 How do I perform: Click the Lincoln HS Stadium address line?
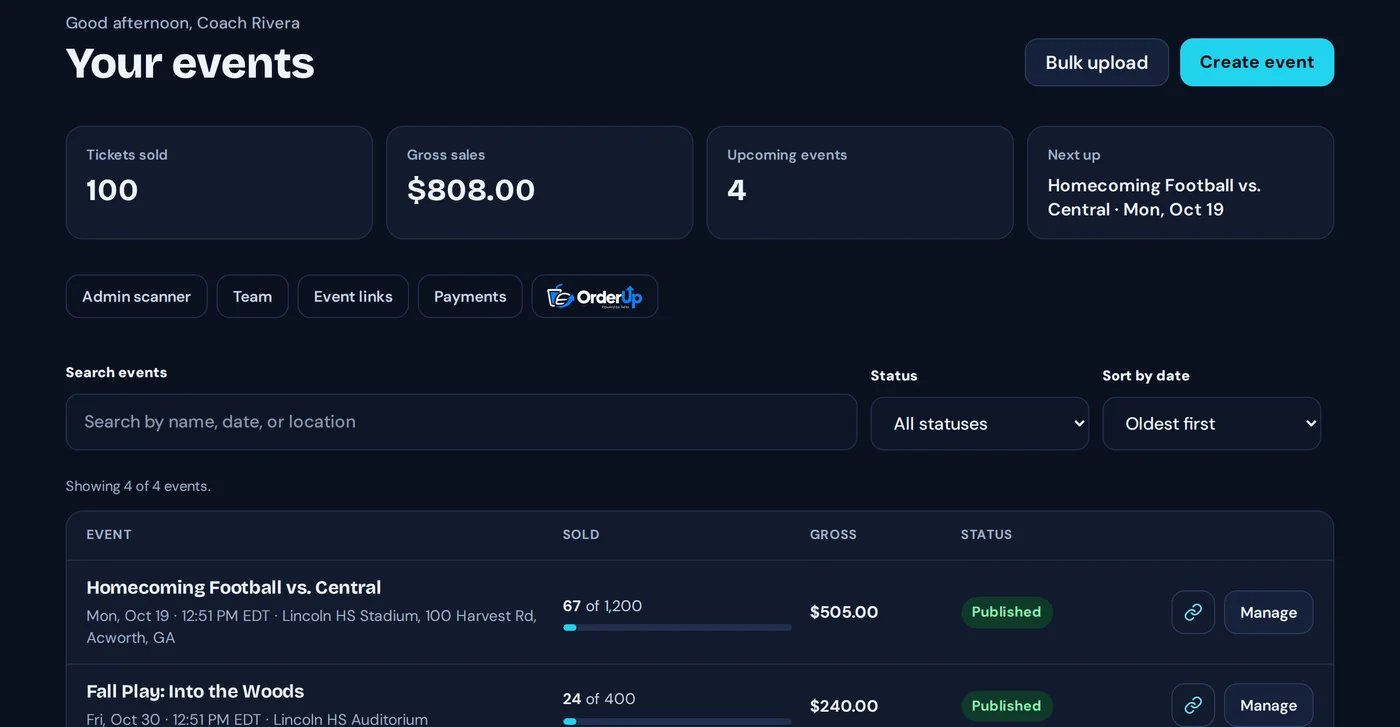coord(312,627)
